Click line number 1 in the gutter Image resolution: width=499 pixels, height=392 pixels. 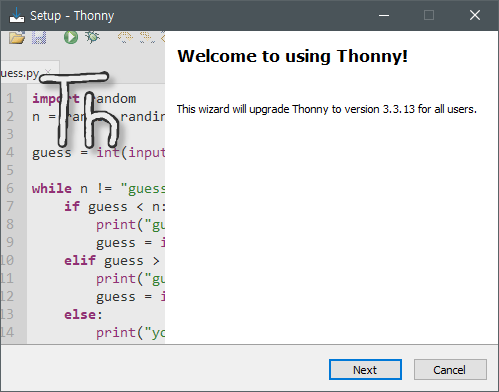point(10,99)
